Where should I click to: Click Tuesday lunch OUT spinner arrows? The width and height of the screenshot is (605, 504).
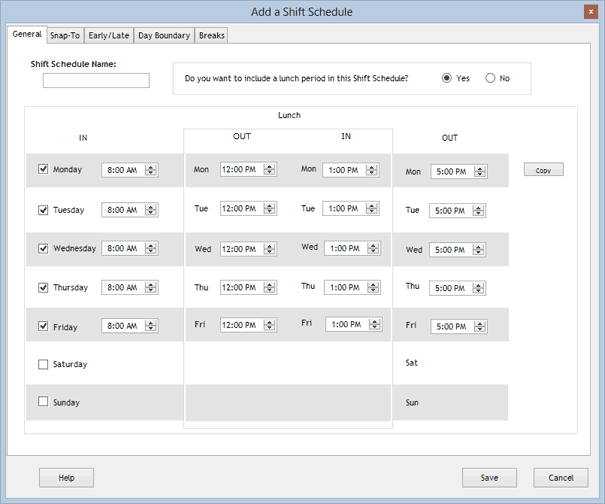pyautogui.click(x=269, y=209)
